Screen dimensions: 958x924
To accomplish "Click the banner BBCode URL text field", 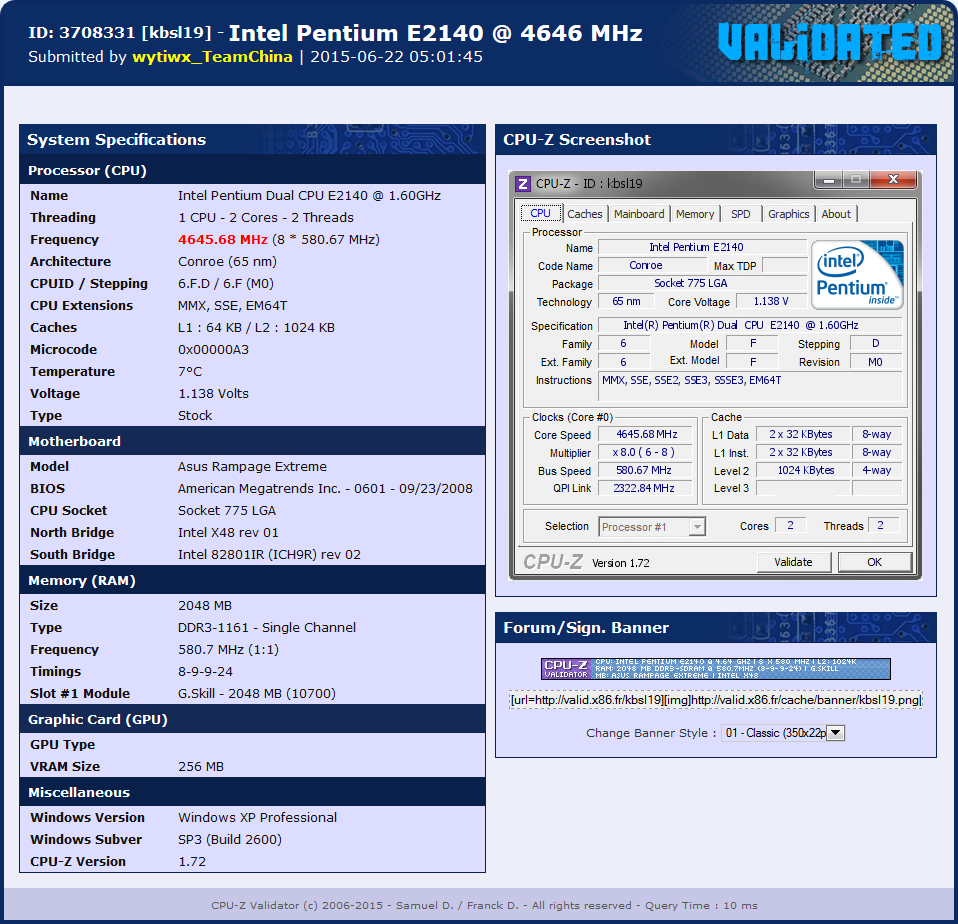I will click(x=715, y=700).
